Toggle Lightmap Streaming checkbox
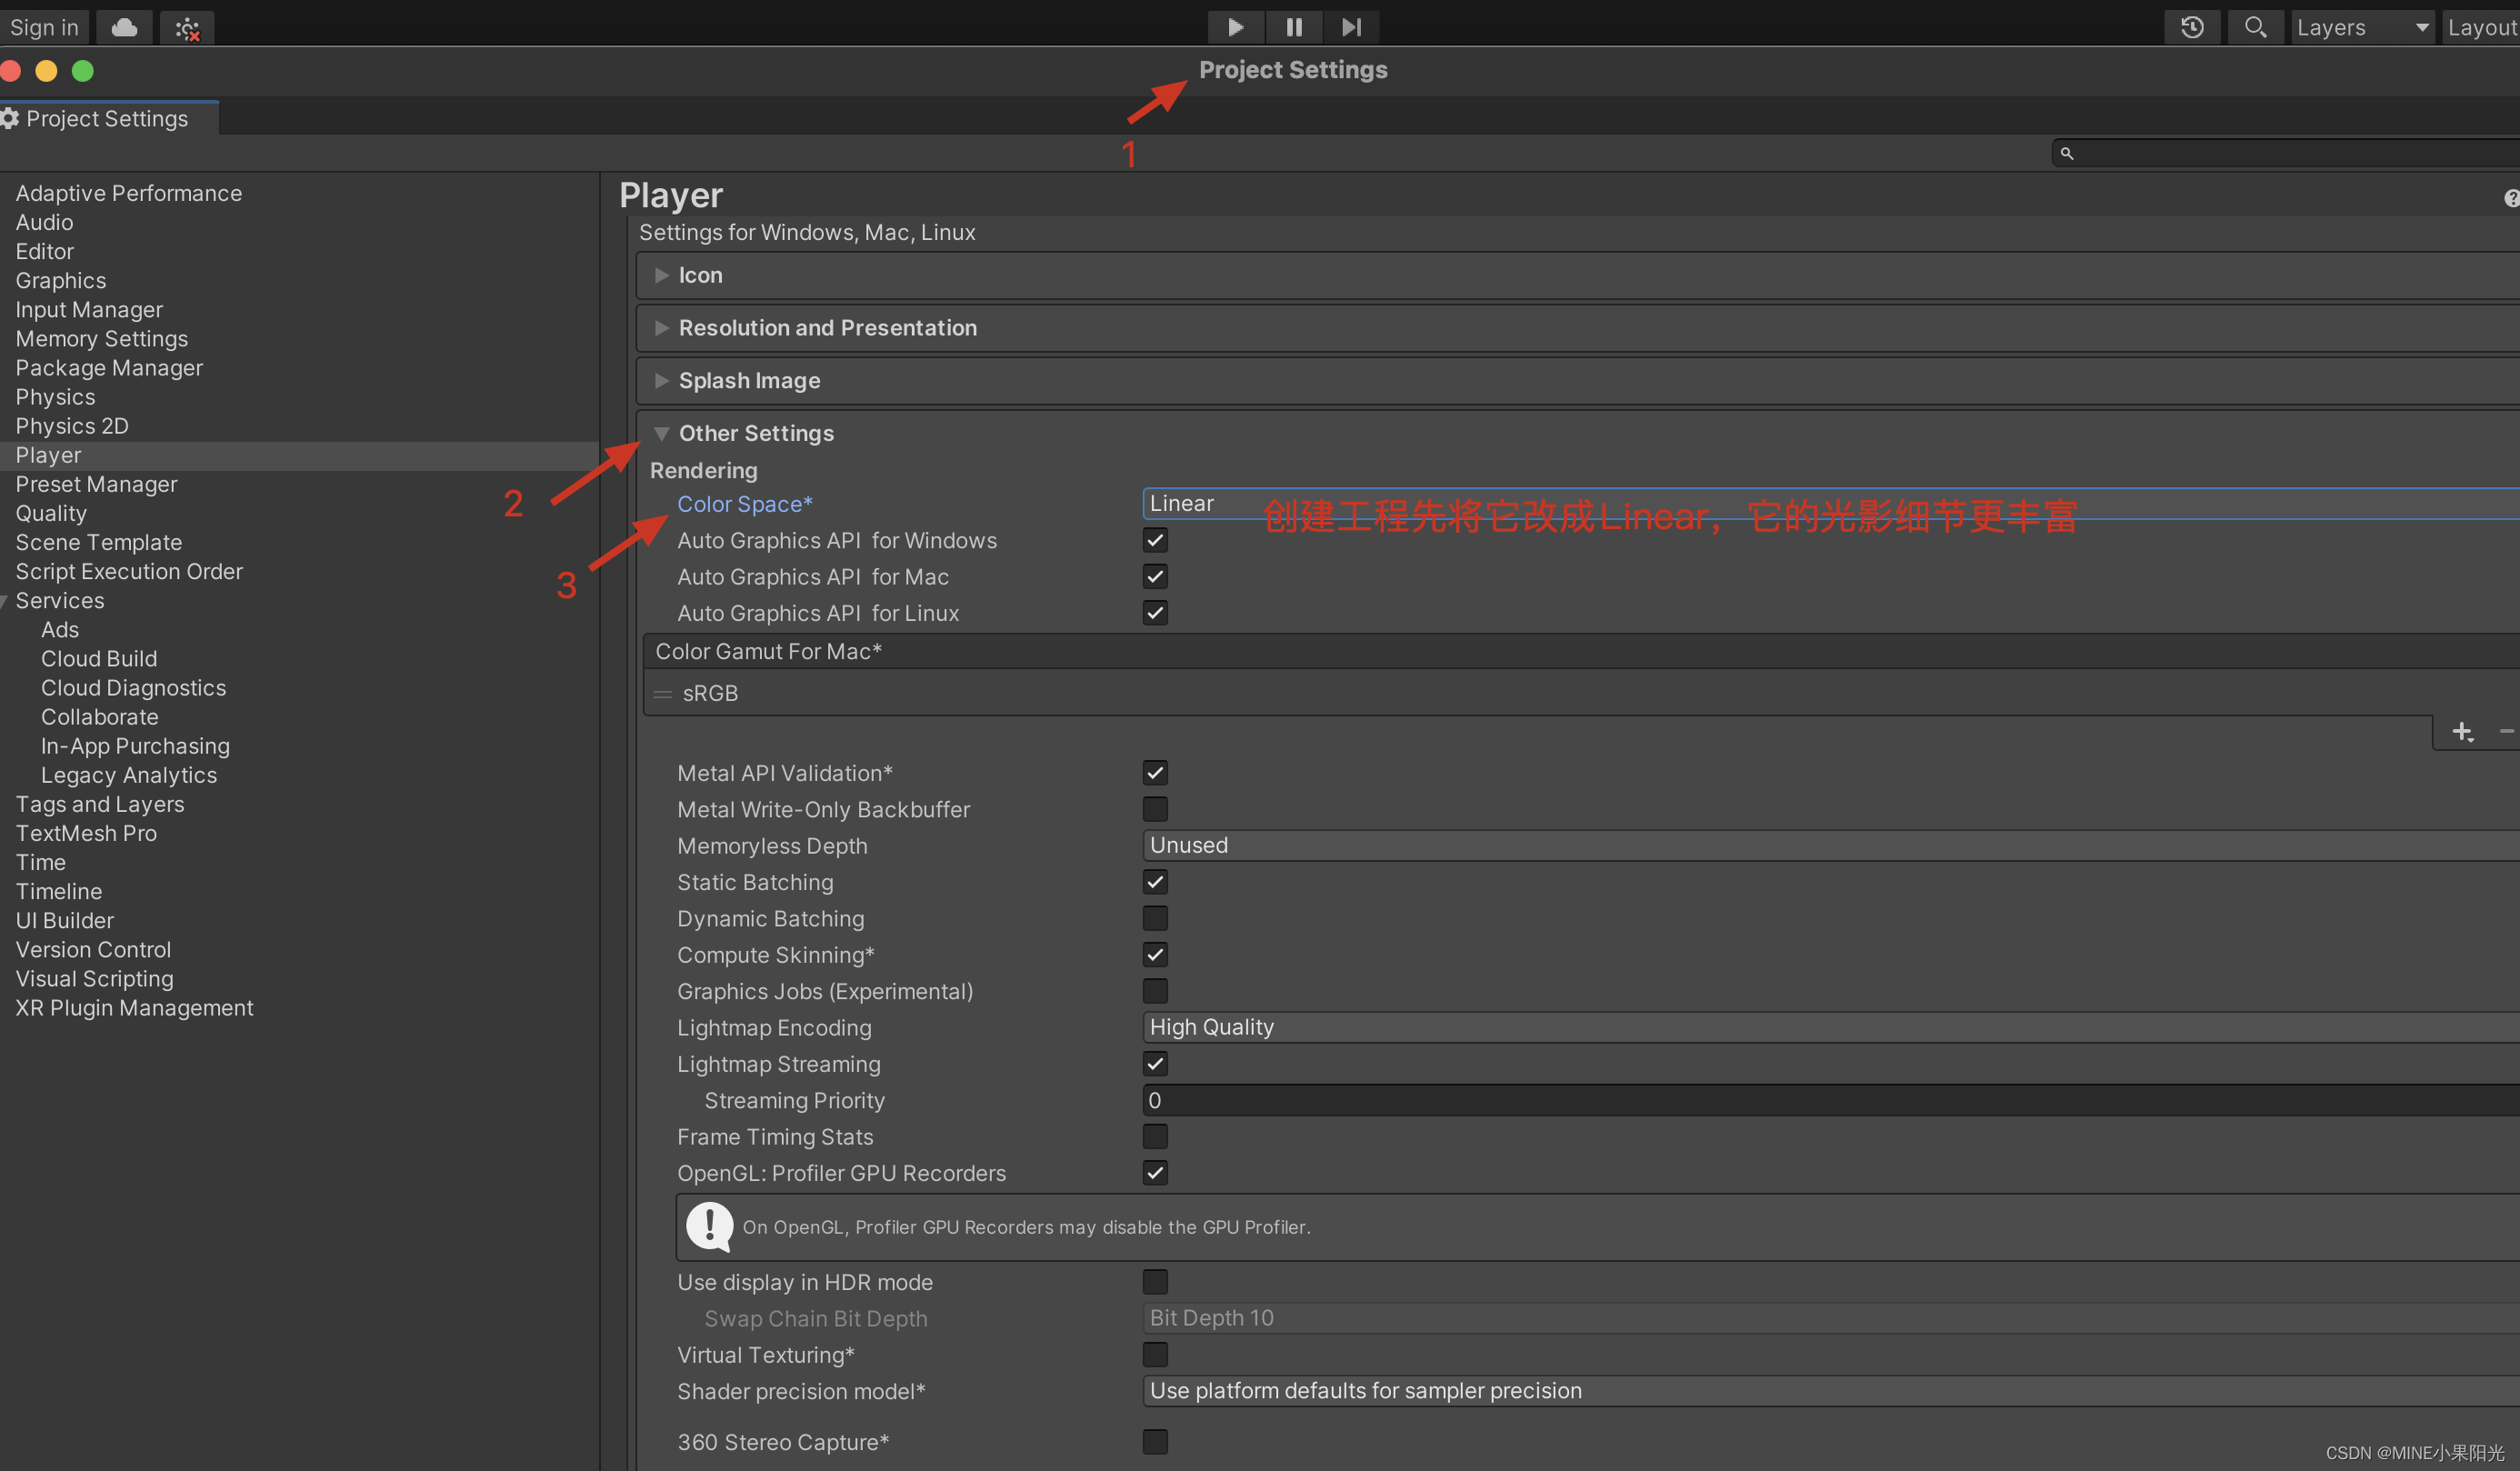The width and height of the screenshot is (2520, 1471). pos(1155,1063)
